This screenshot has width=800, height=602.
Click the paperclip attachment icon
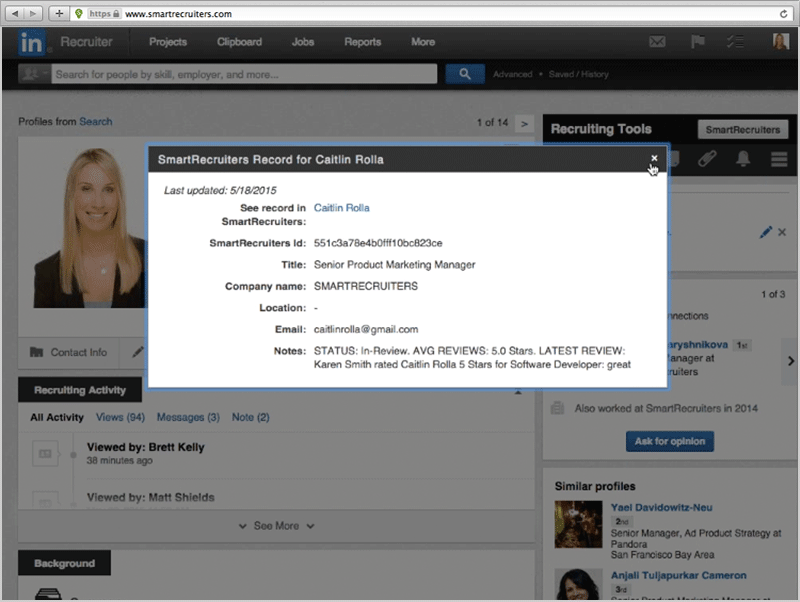[707, 159]
